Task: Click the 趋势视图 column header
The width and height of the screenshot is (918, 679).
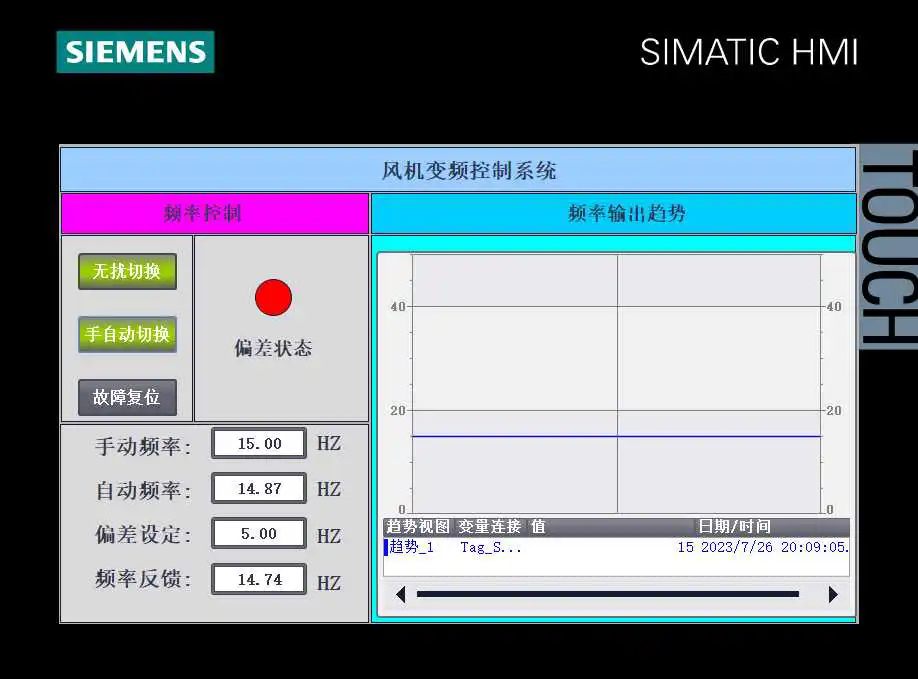Action: (417, 526)
